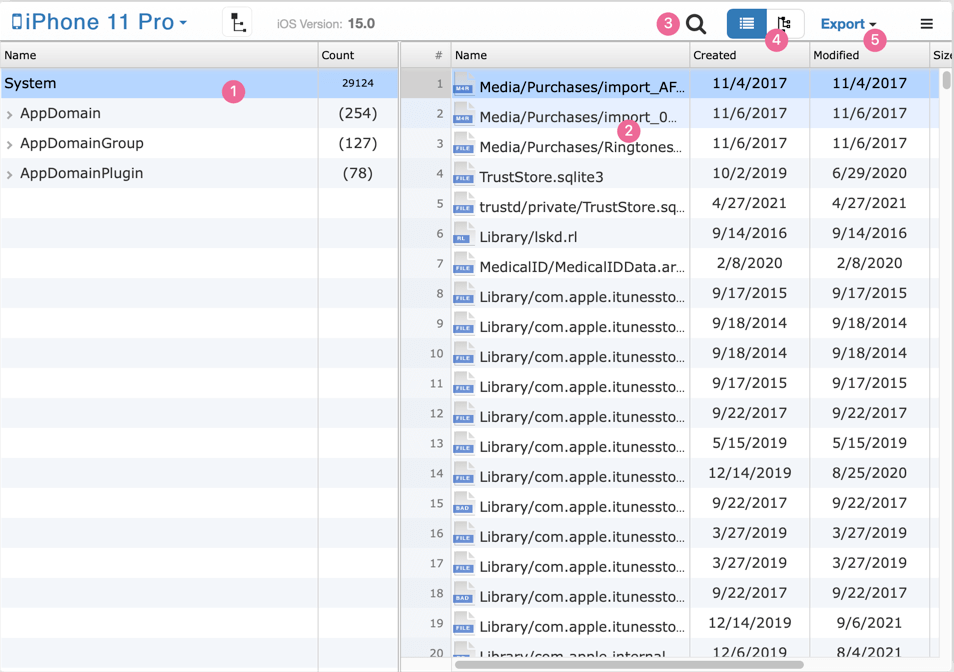
Task: Sort files by the # column
Action: tap(426, 55)
